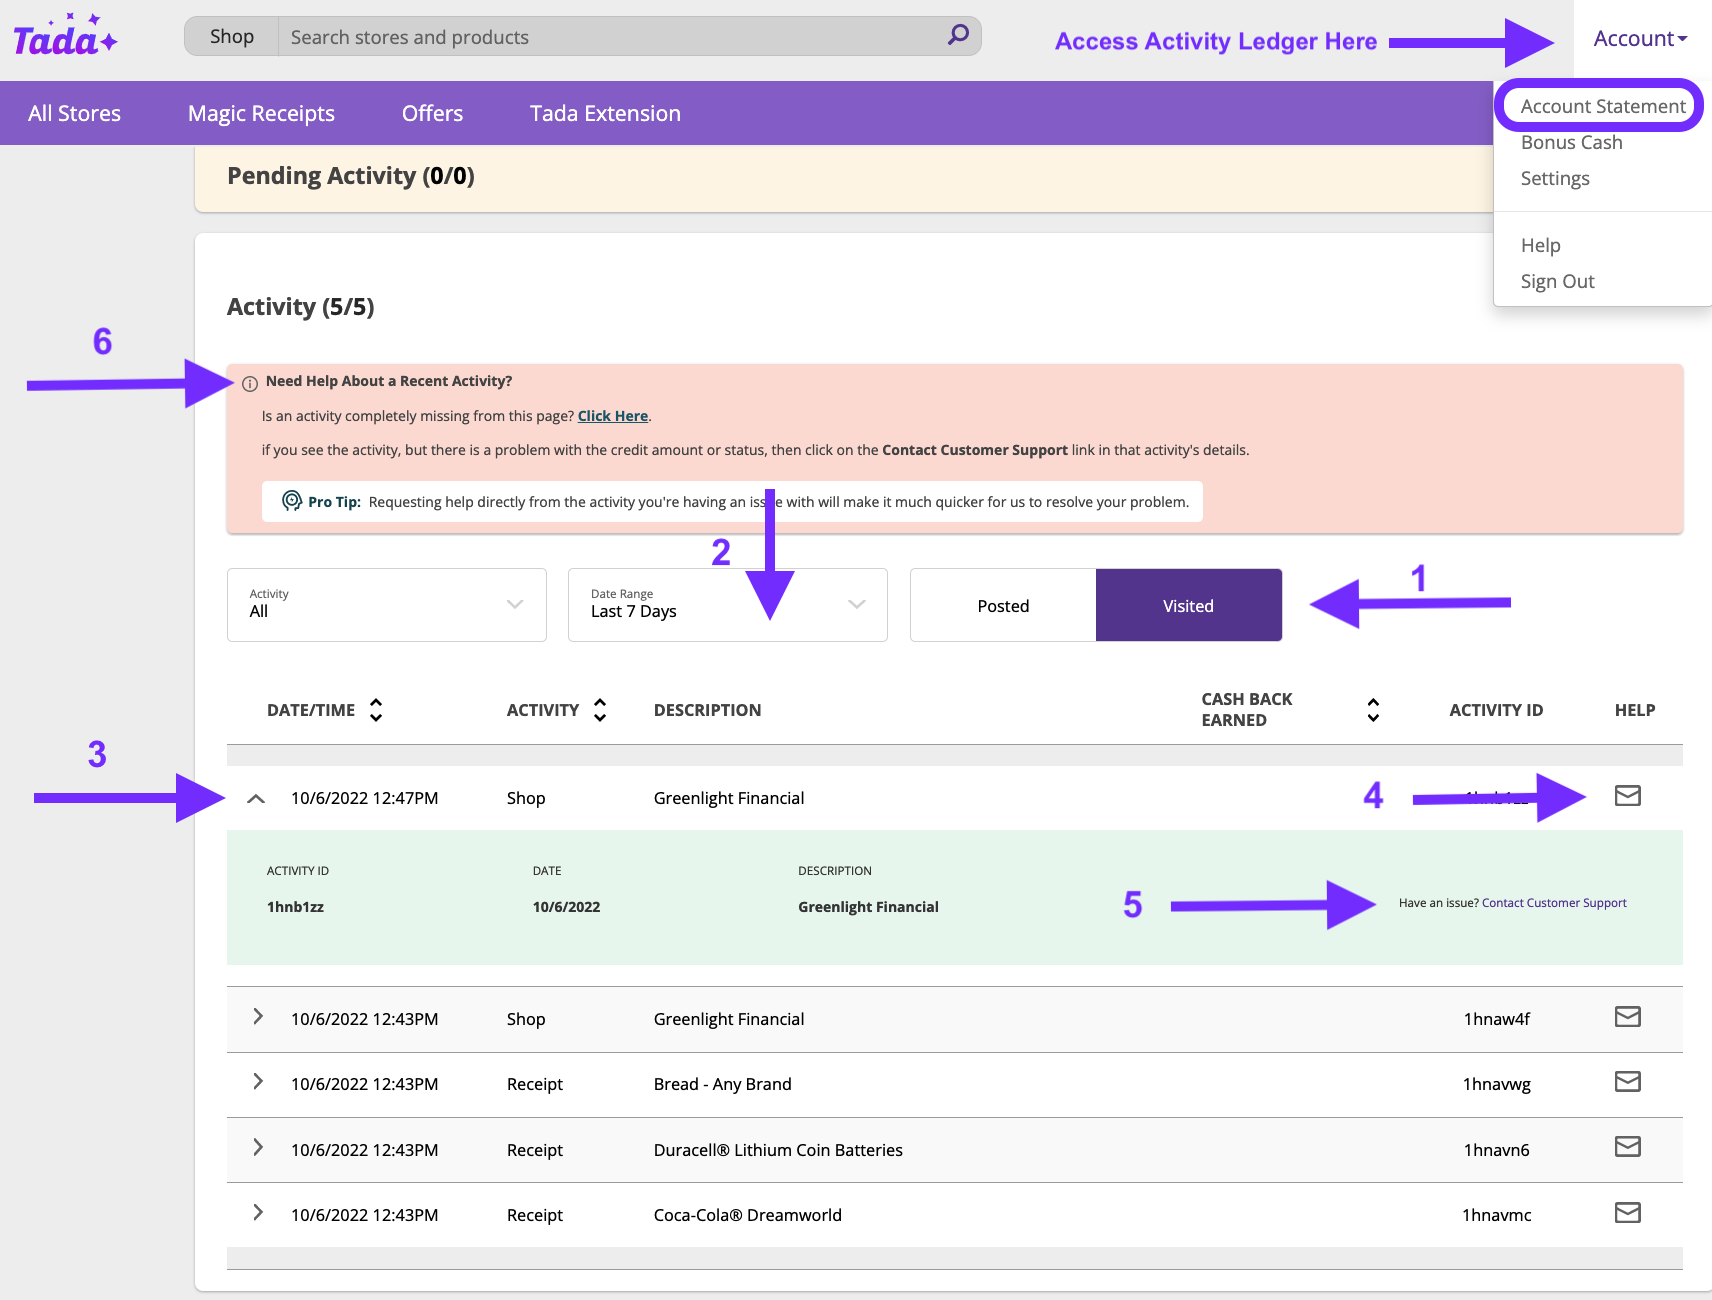Click the Click Here missing activity link
The image size is (1712, 1300).
coord(613,416)
